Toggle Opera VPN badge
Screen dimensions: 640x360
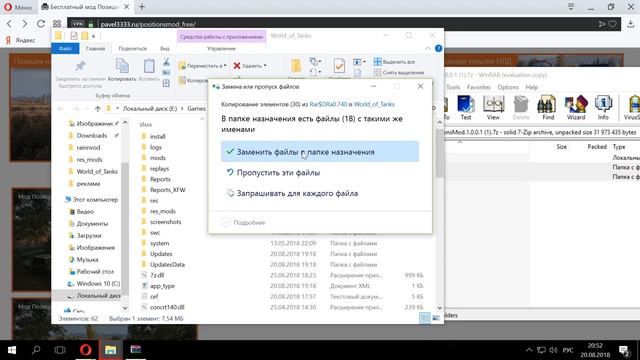[78, 24]
